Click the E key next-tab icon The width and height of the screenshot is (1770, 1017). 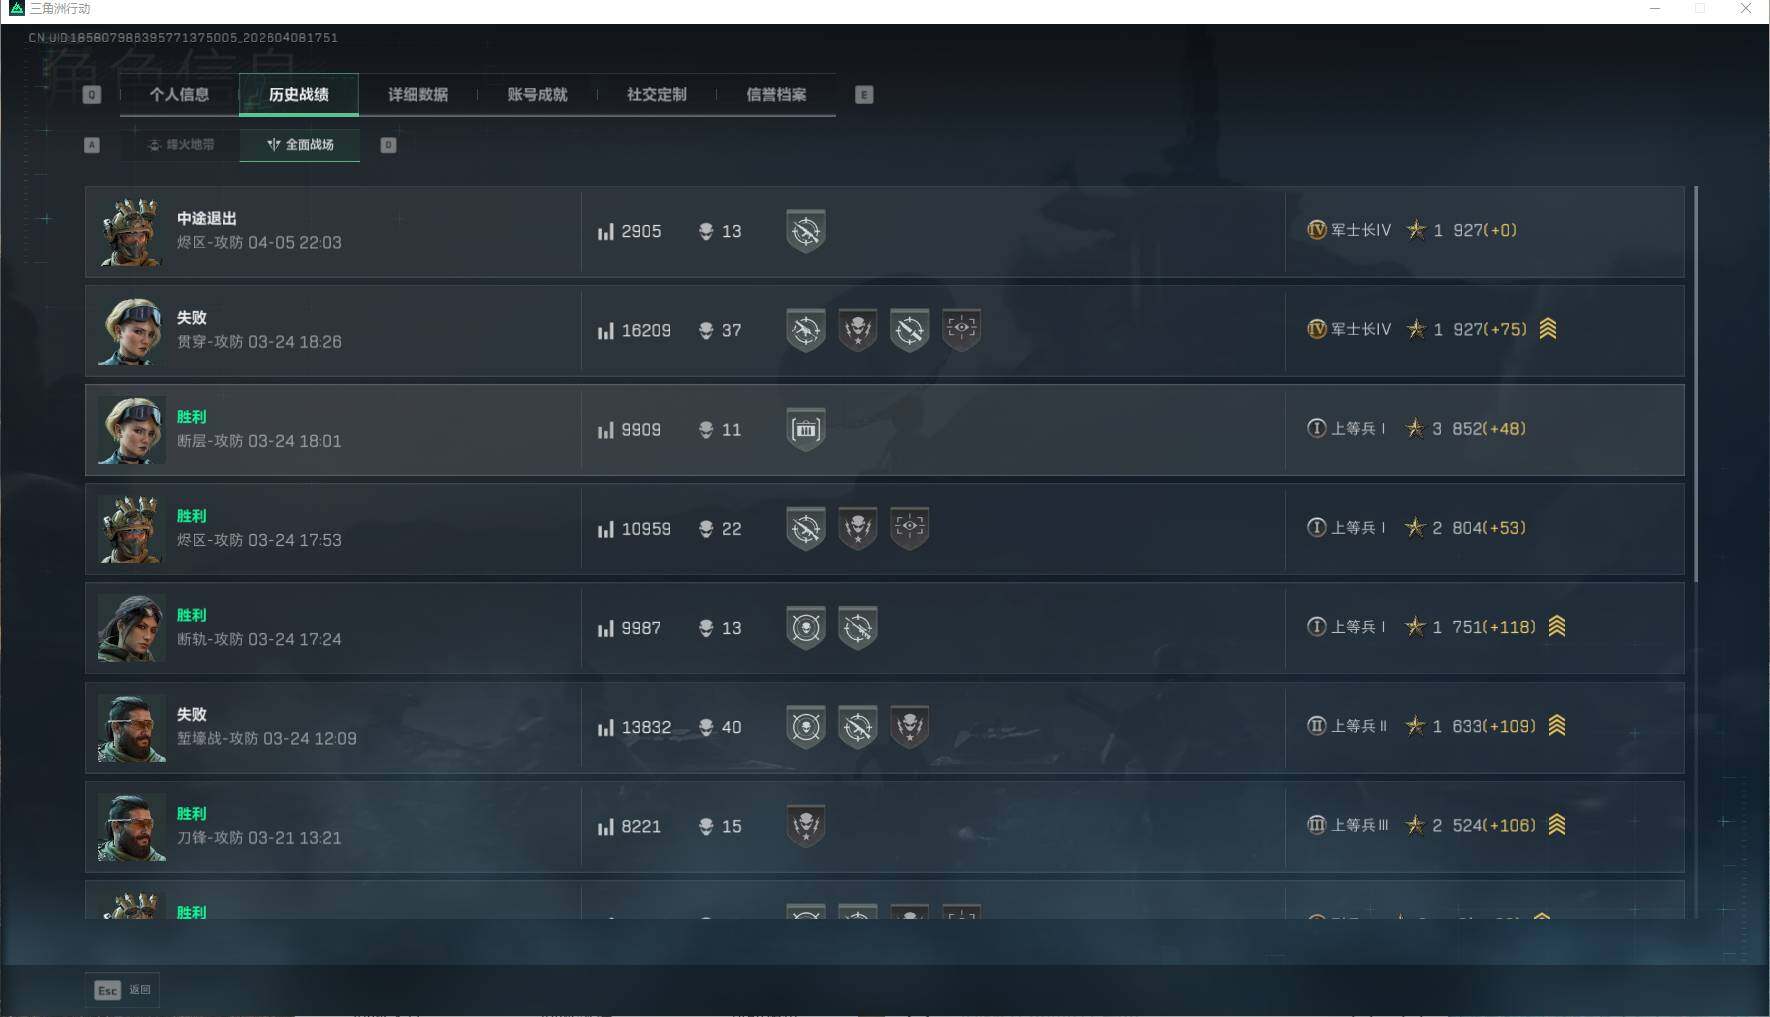pyautogui.click(x=864, y=95)
